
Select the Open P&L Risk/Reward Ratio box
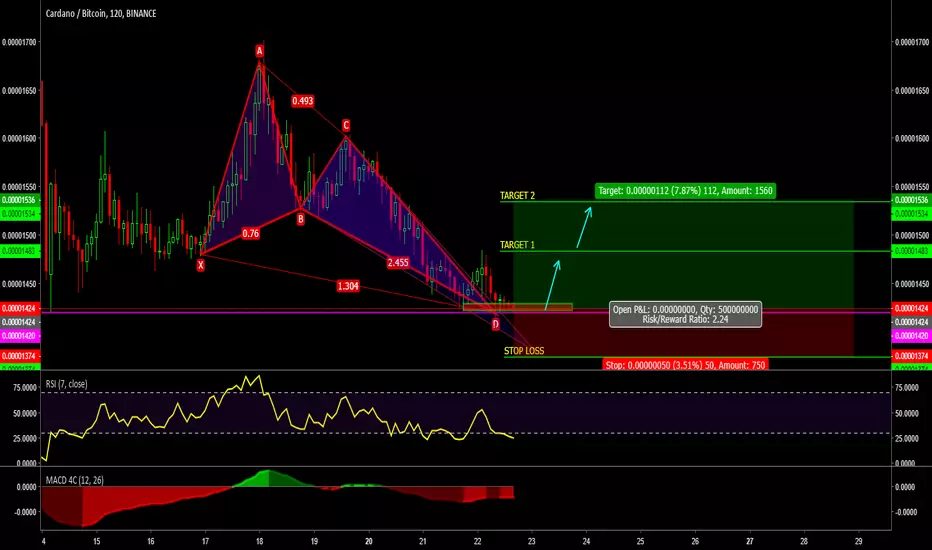pyautogui.click(x=685, y=315)
